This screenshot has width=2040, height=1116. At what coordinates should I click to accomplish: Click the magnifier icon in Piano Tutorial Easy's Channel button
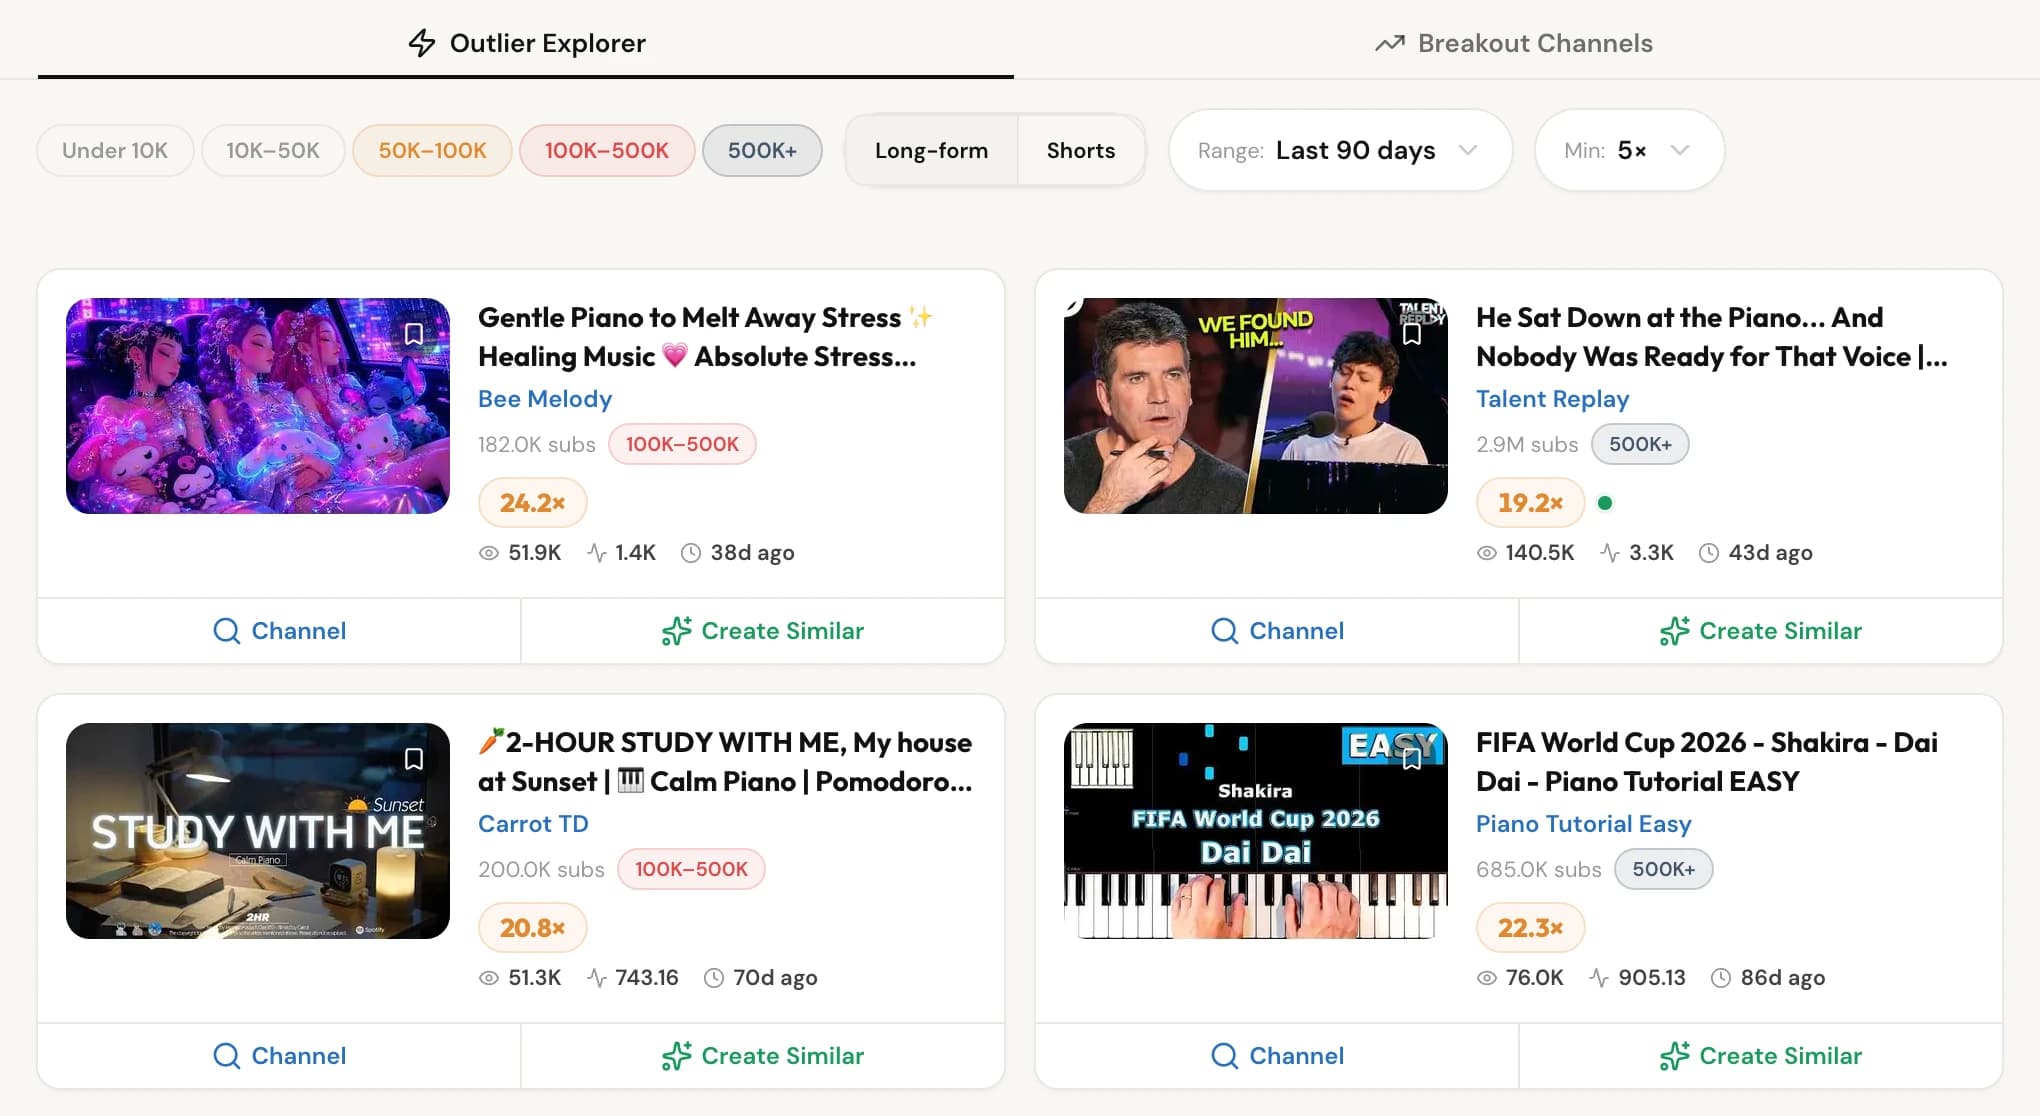pyautogui.click(x=1225, y=1056)
